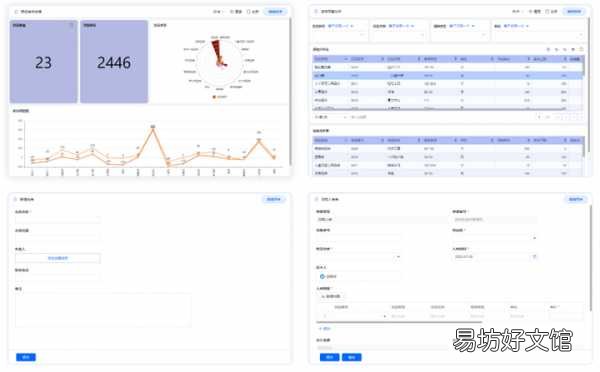Open the calendar icon in the bottom-right date field
Viewport: 600px width, 372px height.
tap(535, 256)
